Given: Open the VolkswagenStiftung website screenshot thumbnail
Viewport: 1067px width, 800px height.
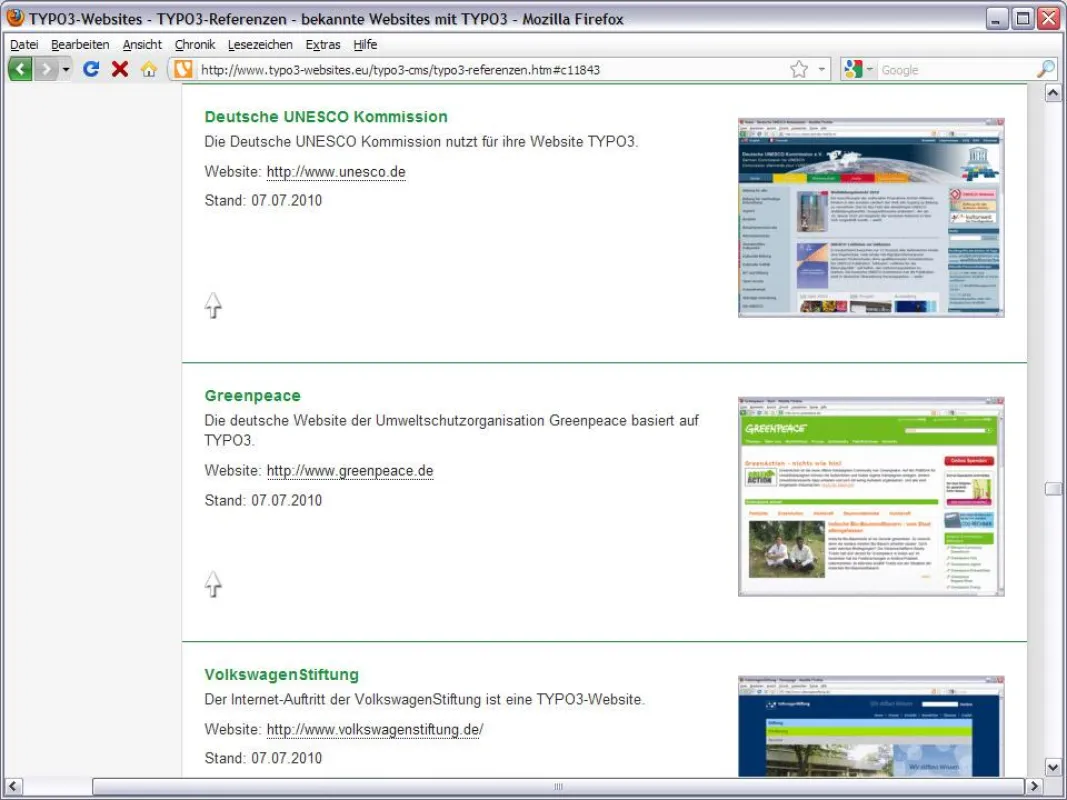Looking at the screenshot, I should click(x=871, y=727).
